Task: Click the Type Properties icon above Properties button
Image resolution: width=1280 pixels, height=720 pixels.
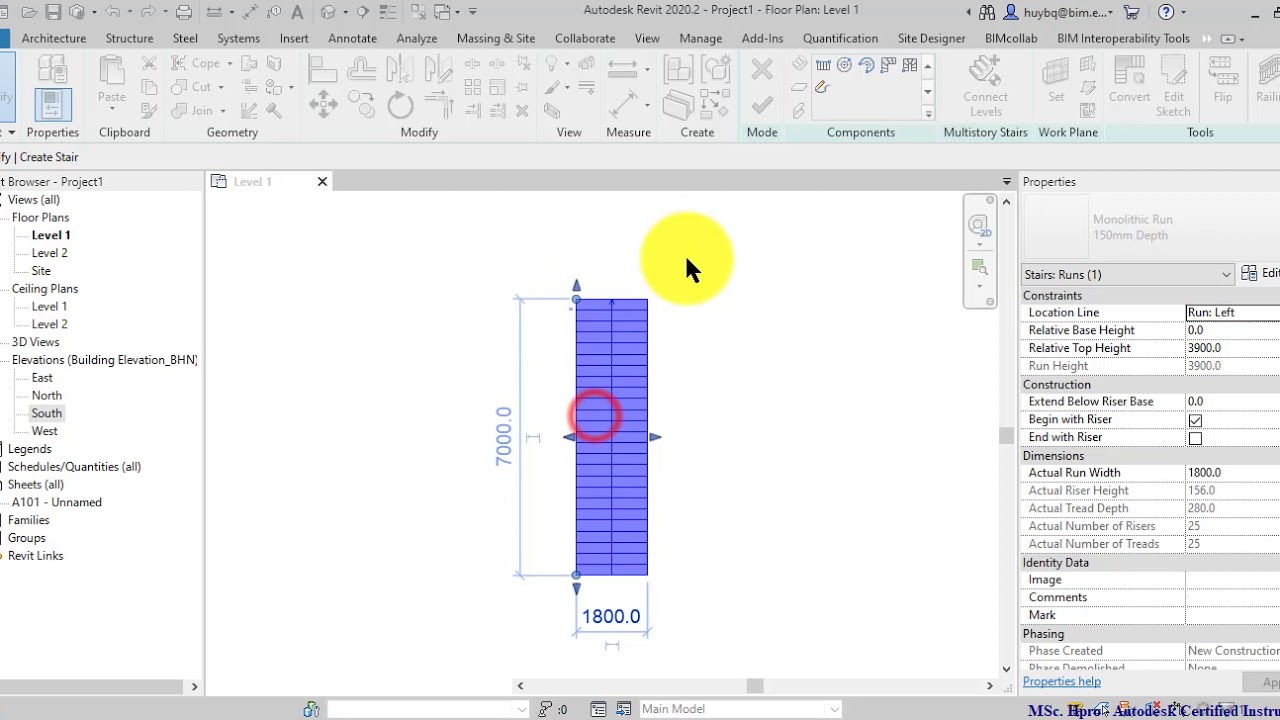Action: [53, 68]
